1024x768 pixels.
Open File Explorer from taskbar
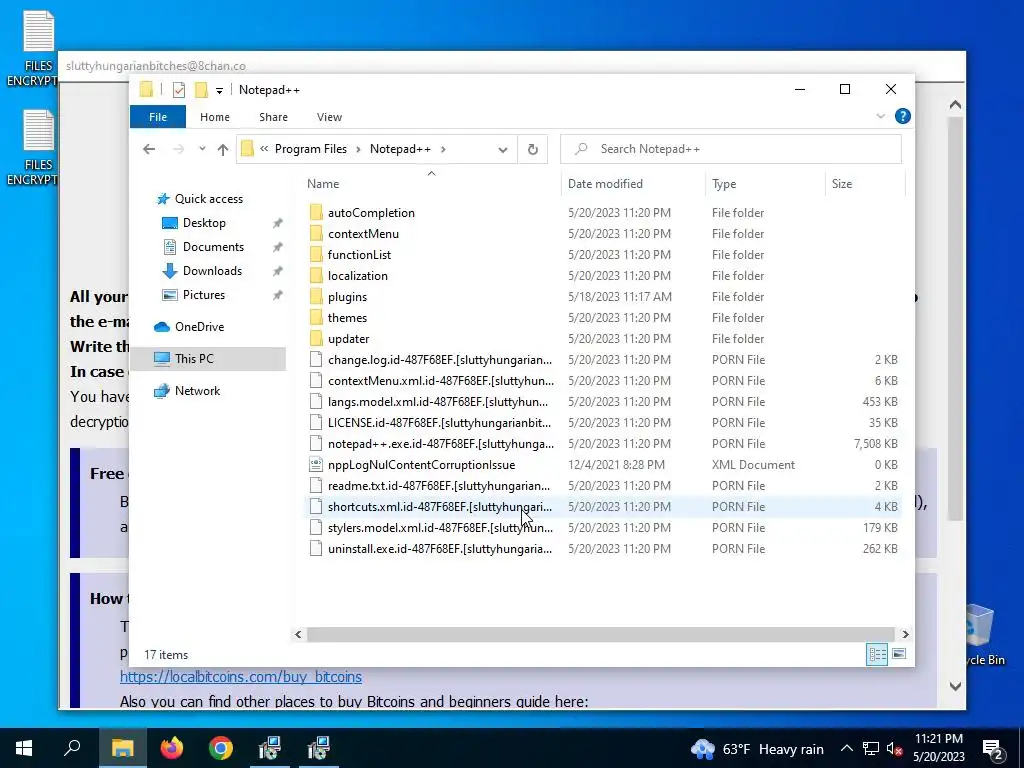(122, 748)
